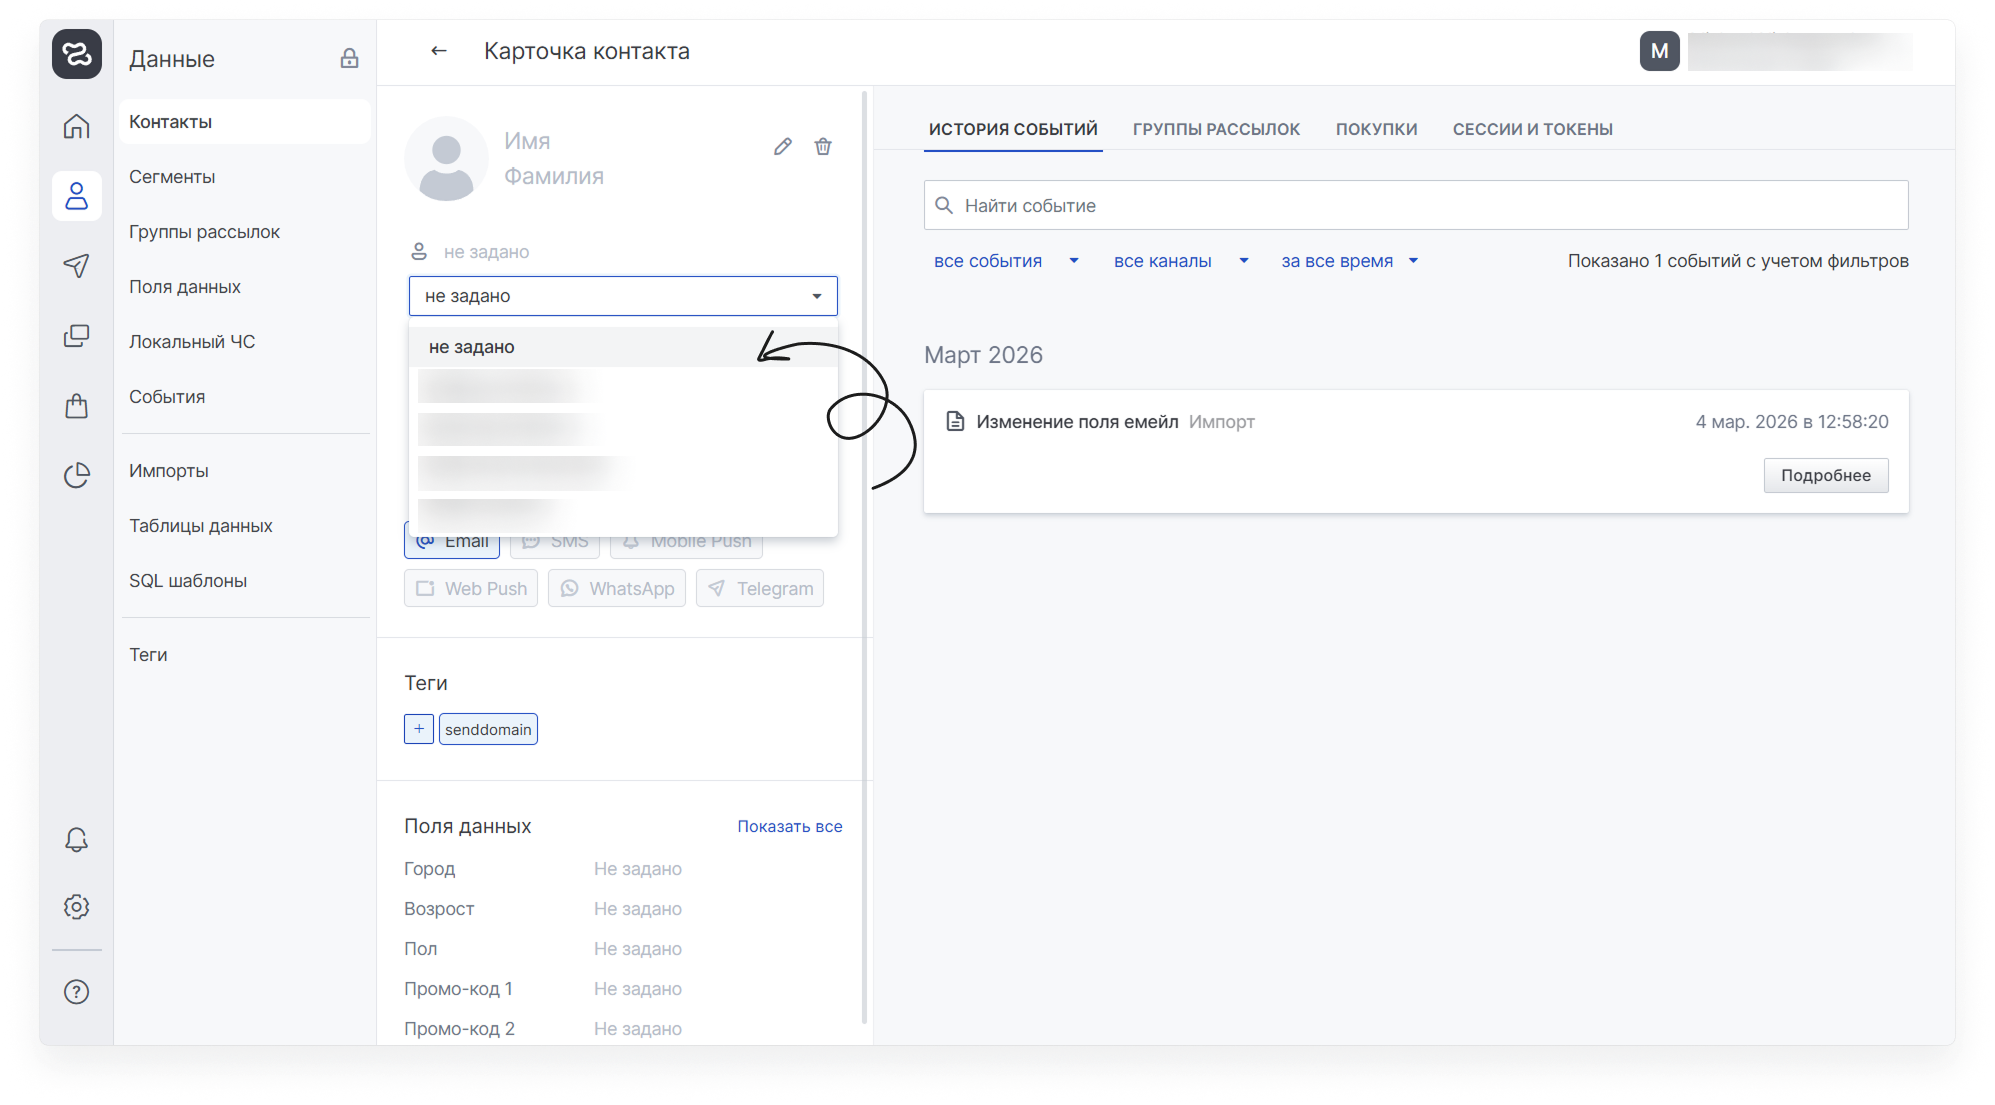Switch to the 'Покупки' tab

click(x=1376, y=129)
